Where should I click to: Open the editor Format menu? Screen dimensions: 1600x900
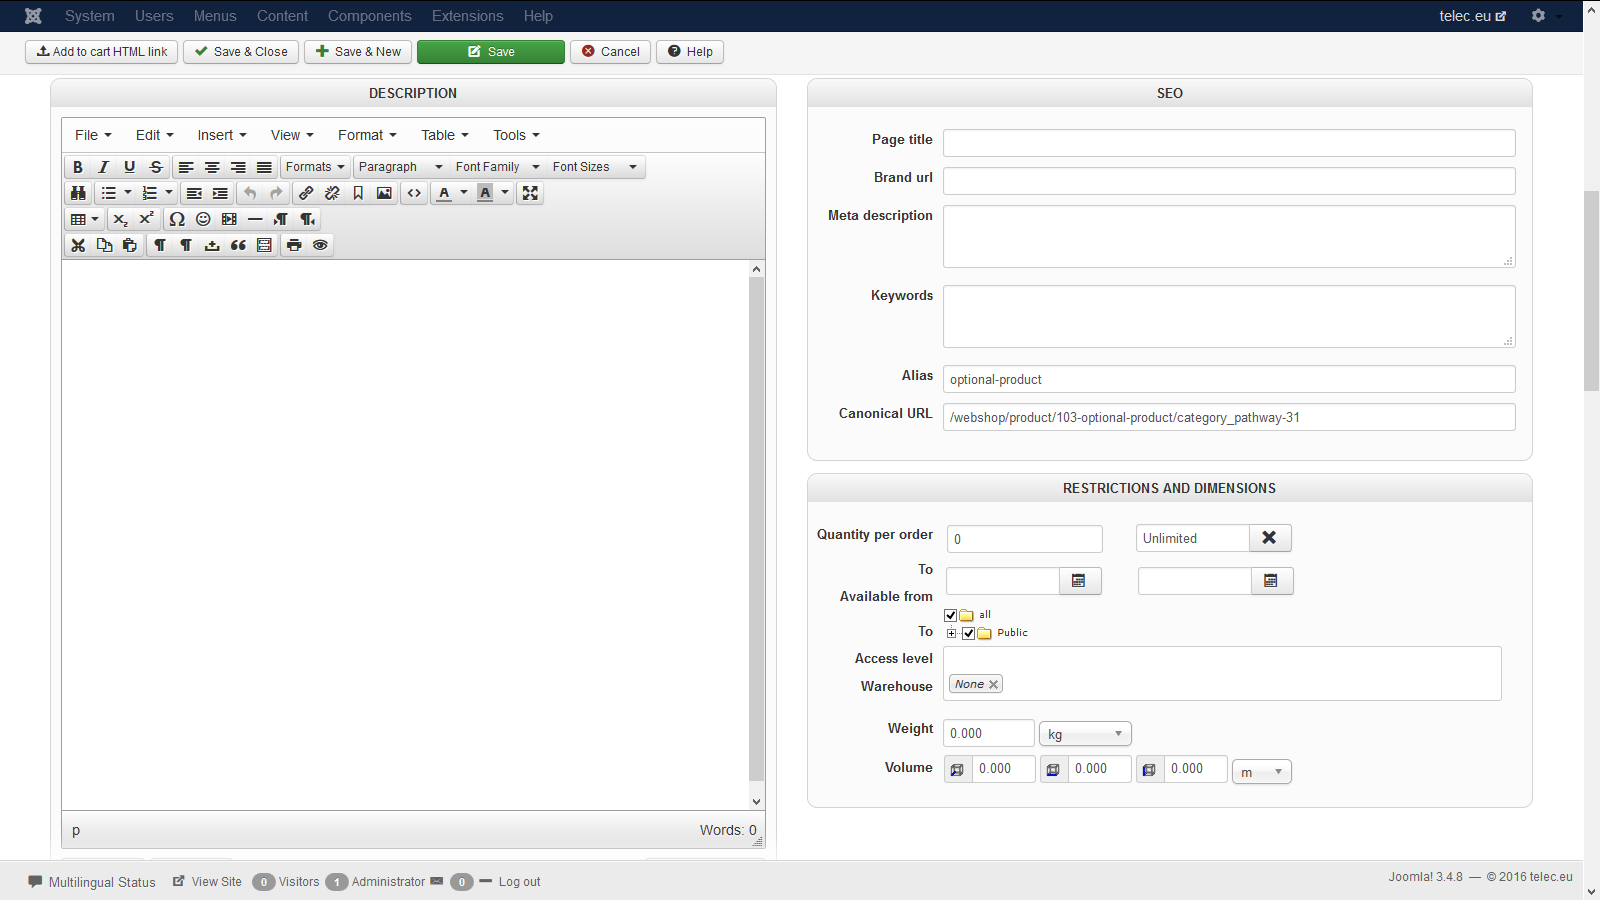[x=367, y=135]
